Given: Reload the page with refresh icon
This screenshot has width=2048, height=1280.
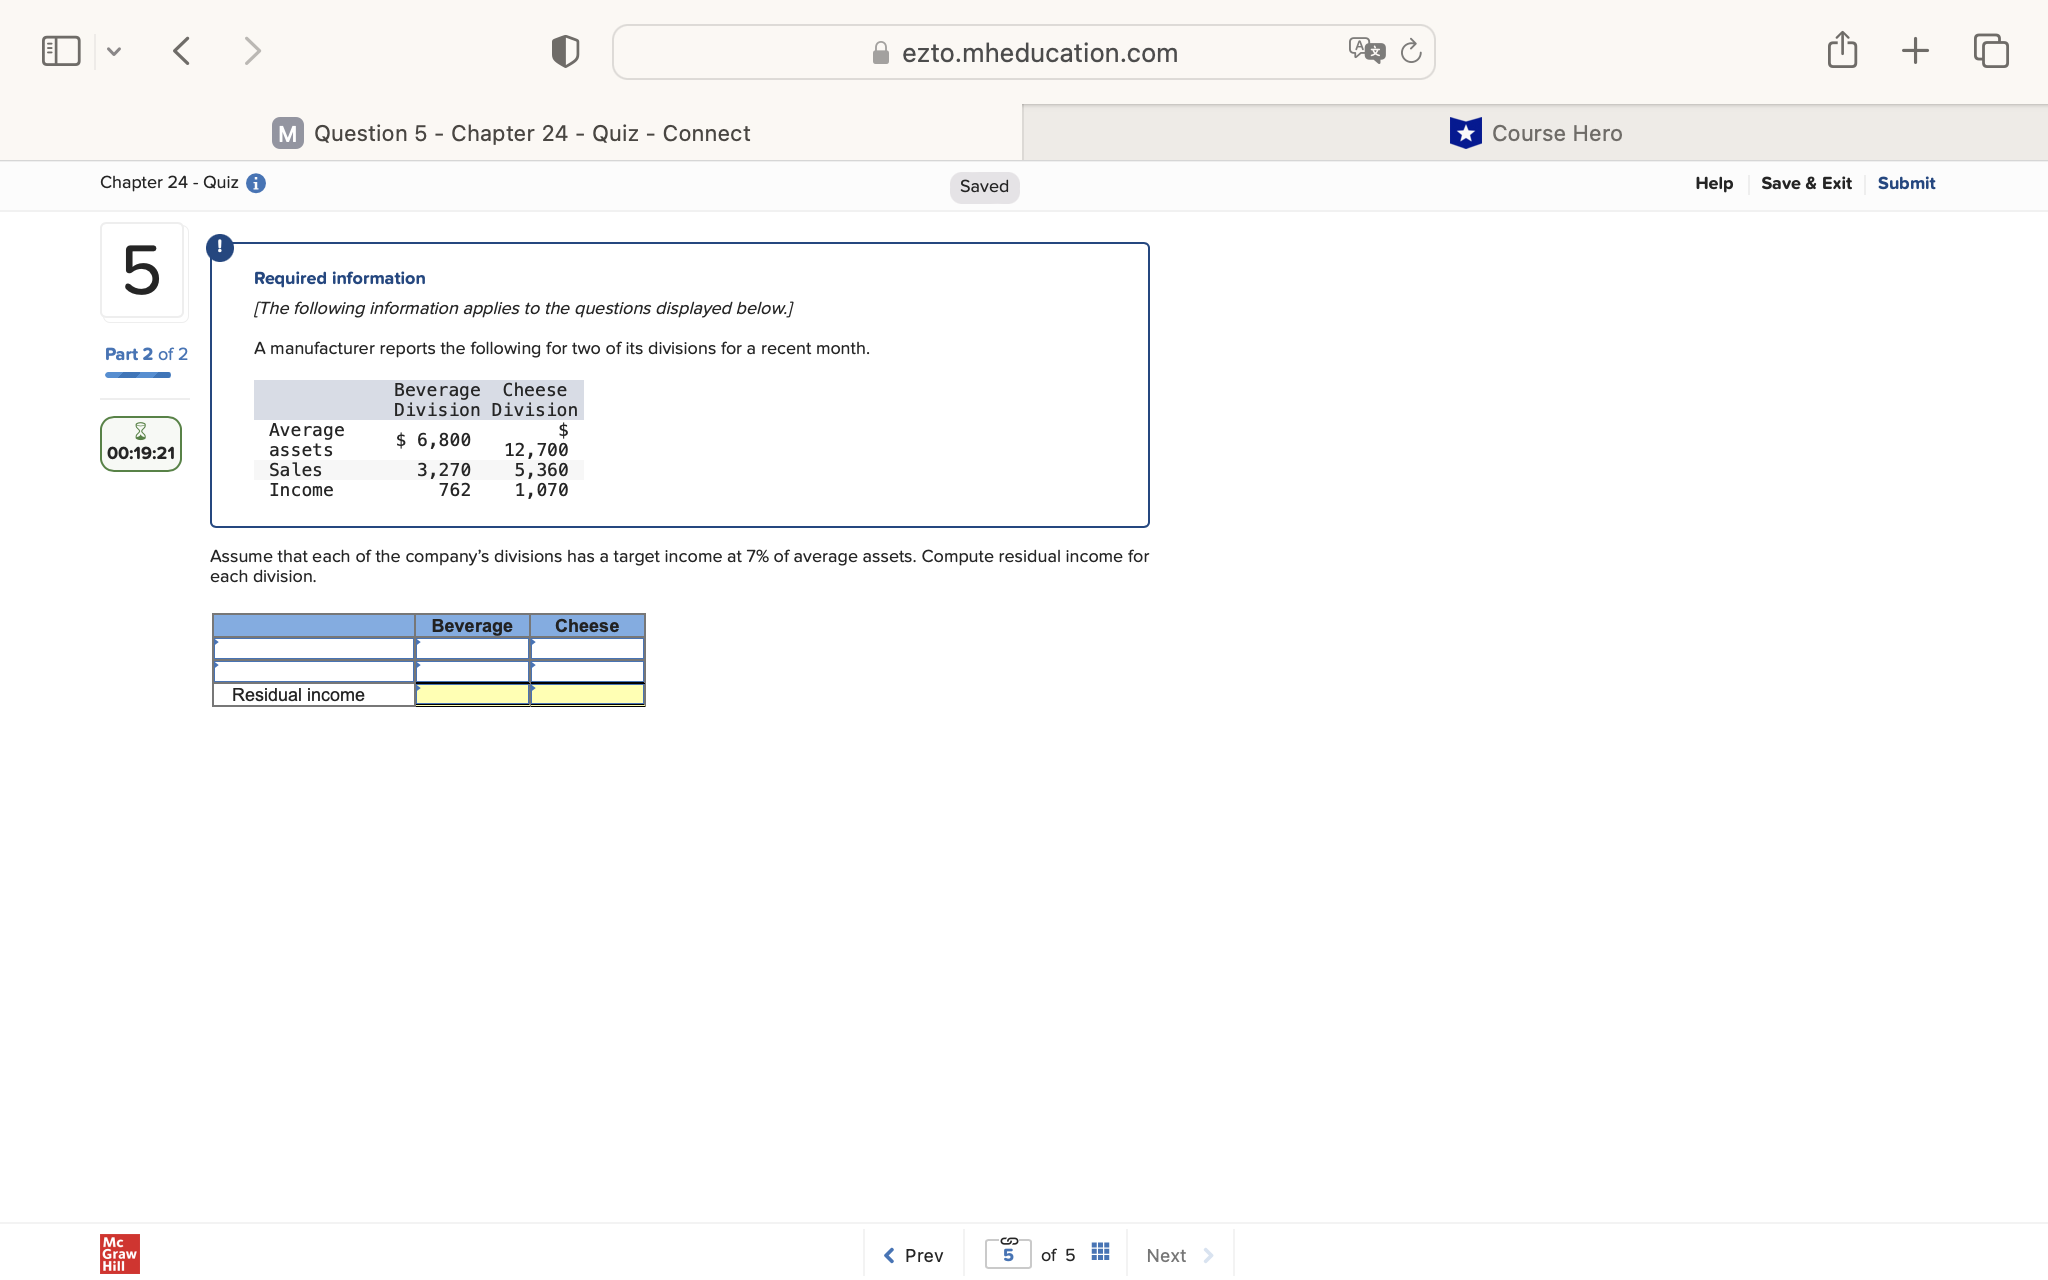Looking at the screenshot, I should click(1411, 51).
